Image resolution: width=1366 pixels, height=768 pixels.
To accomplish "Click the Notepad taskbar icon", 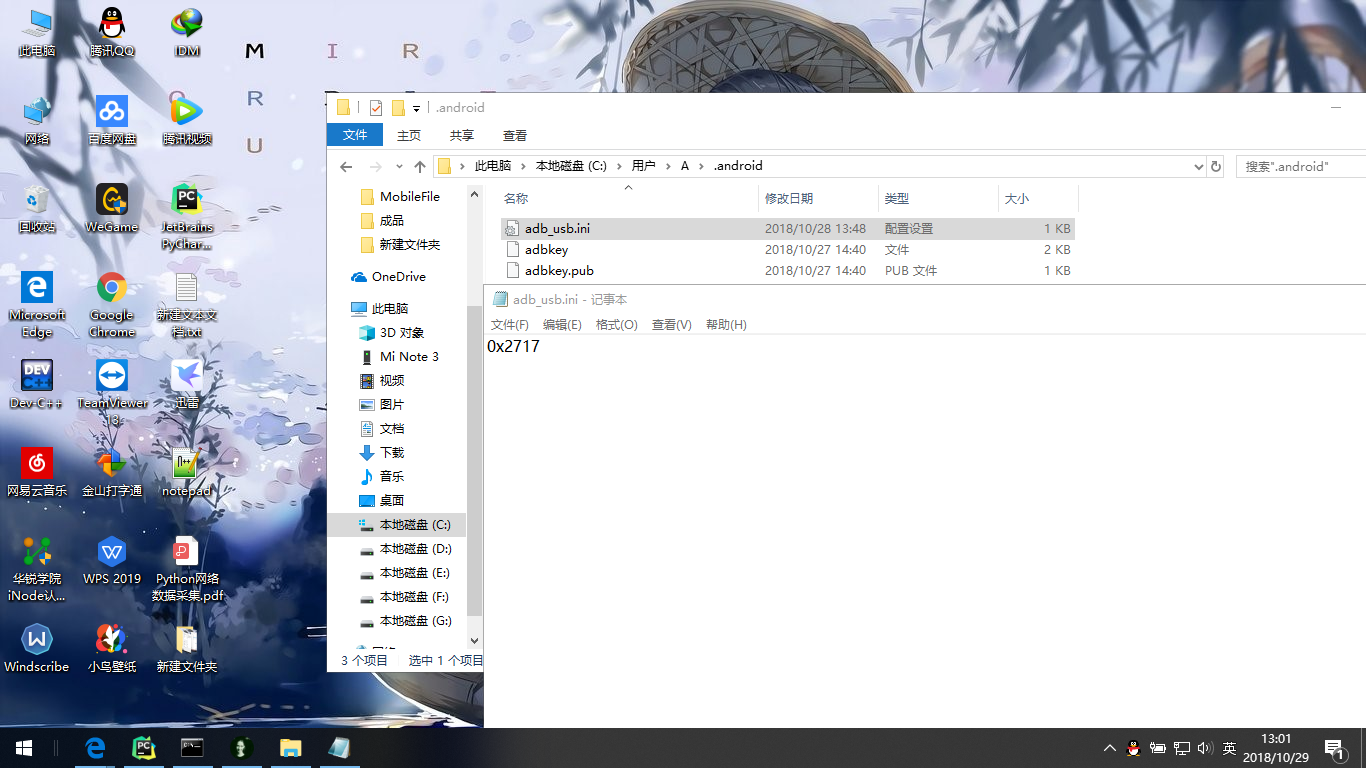I will pyautogui.click(x=339, y=748).
